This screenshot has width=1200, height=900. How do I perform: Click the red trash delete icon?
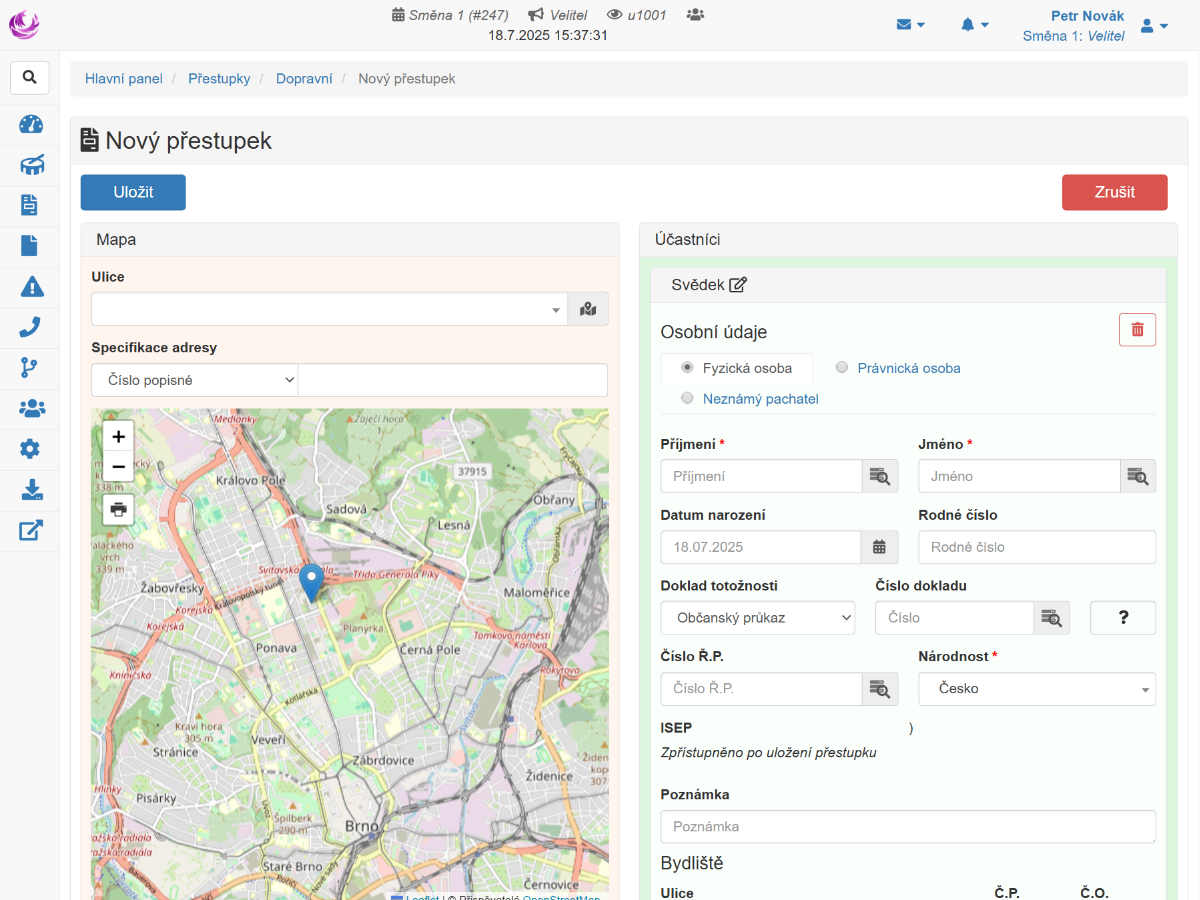(x=1137, y=329)
